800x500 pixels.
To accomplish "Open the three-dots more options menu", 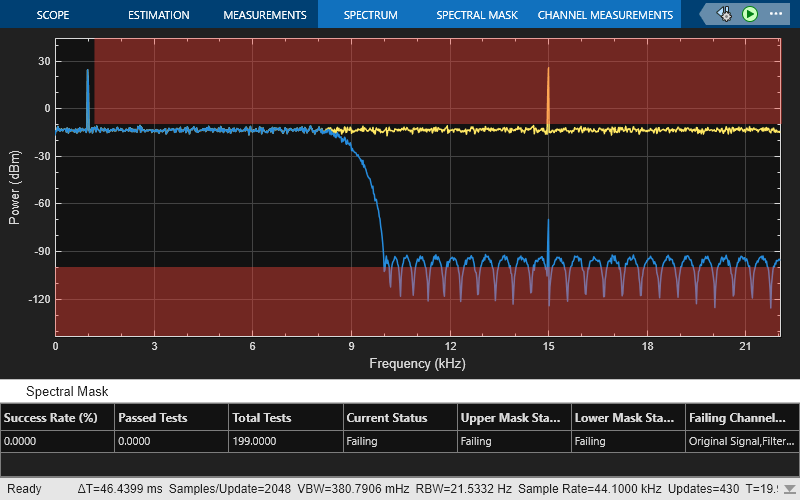I will click(x=776, y=14).
